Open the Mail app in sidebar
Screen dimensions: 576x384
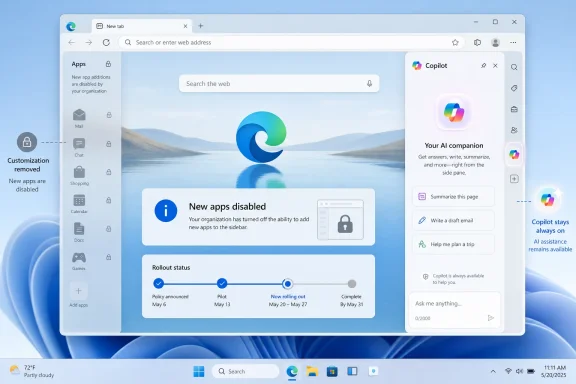pos(79,118)
